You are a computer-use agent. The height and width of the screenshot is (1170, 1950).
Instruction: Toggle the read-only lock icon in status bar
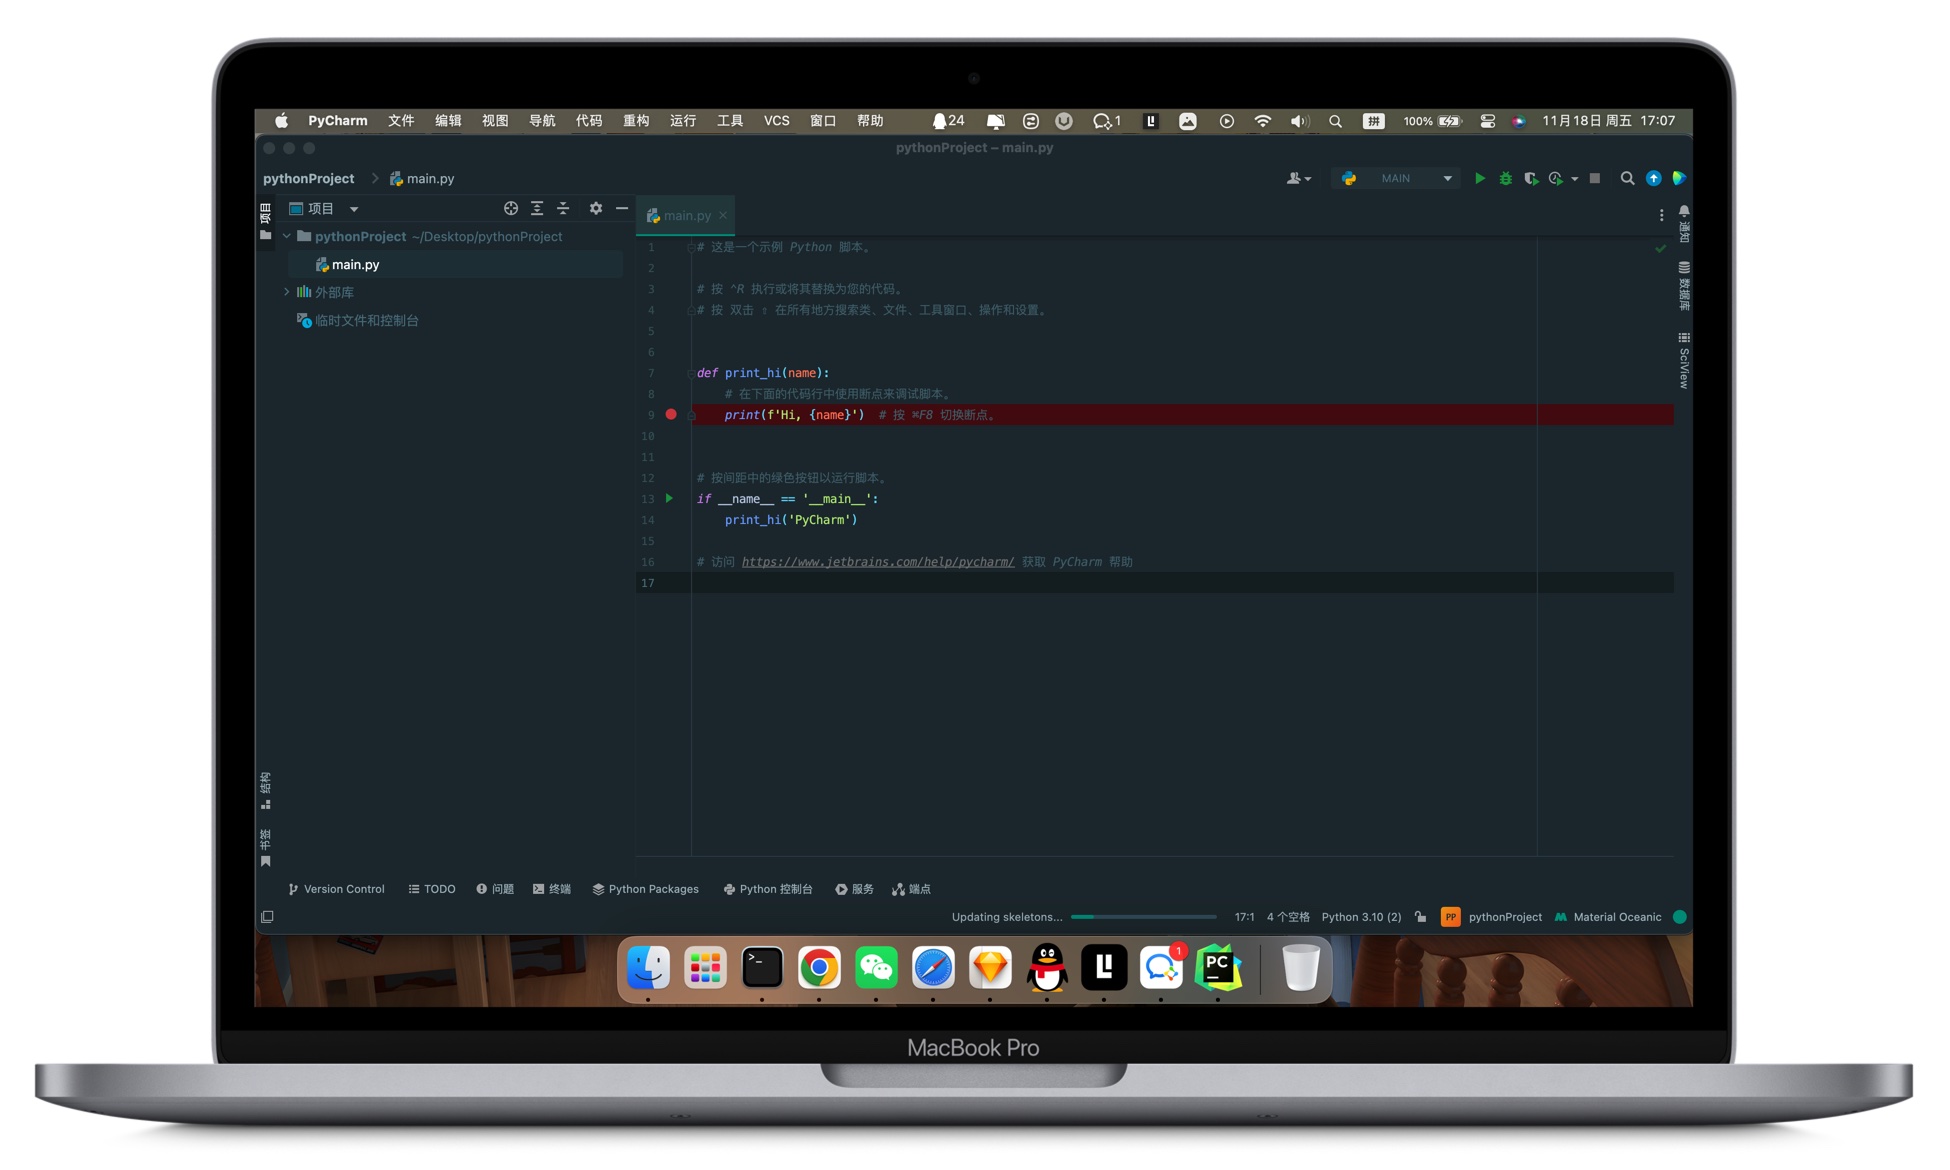(x=1421, y=917)
